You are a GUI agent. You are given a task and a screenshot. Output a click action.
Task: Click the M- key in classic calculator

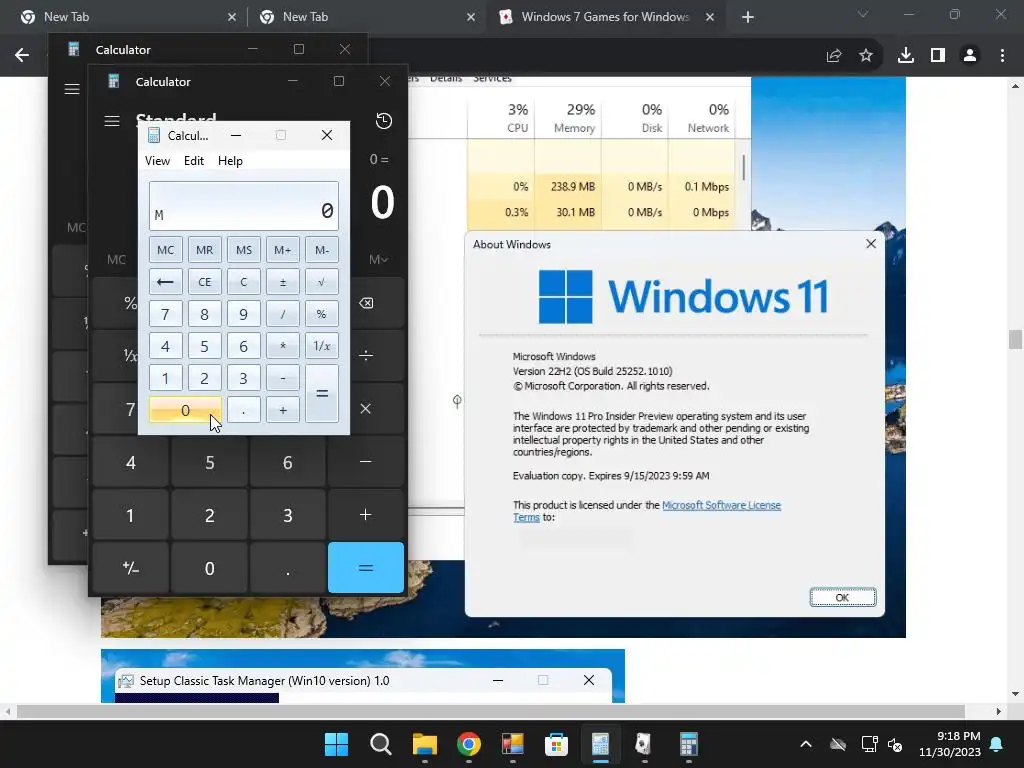click(x=322, y=250)
